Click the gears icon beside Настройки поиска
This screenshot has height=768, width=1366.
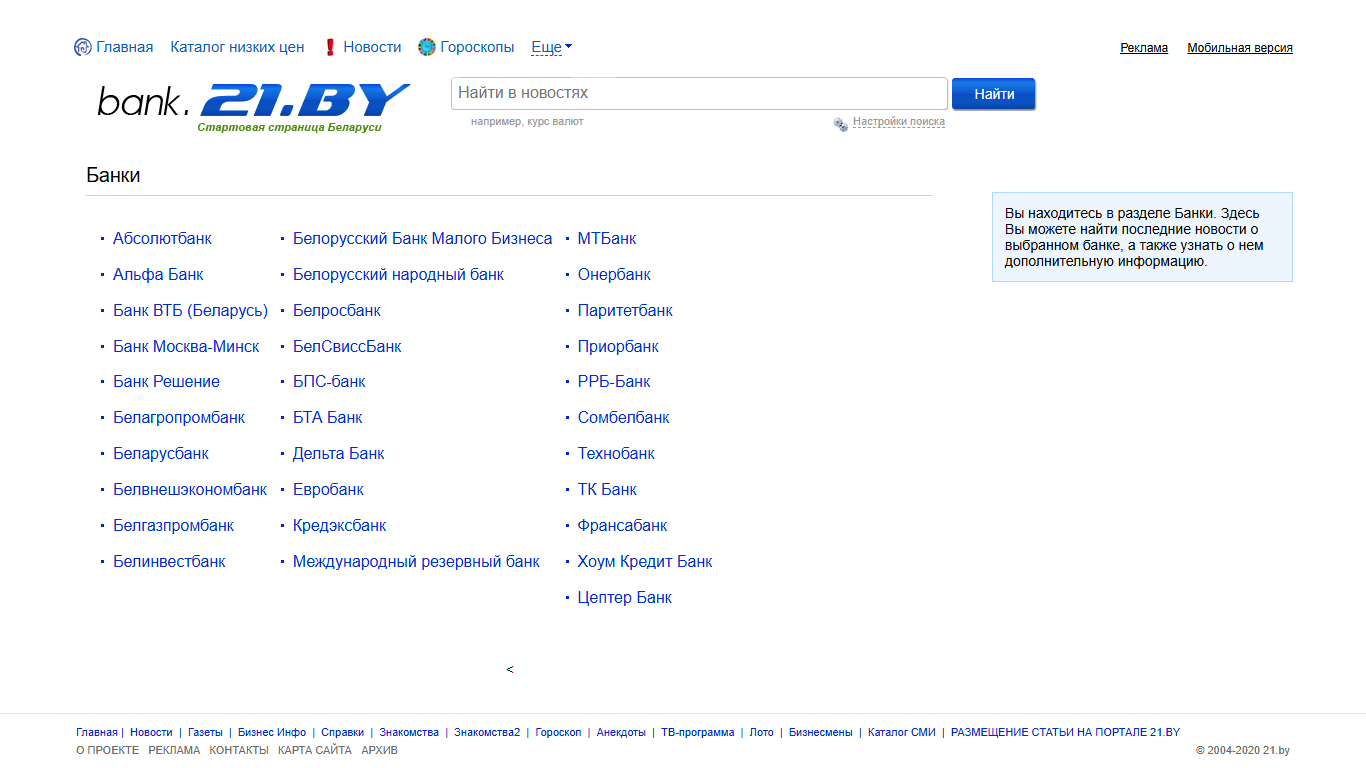(841, 123)
